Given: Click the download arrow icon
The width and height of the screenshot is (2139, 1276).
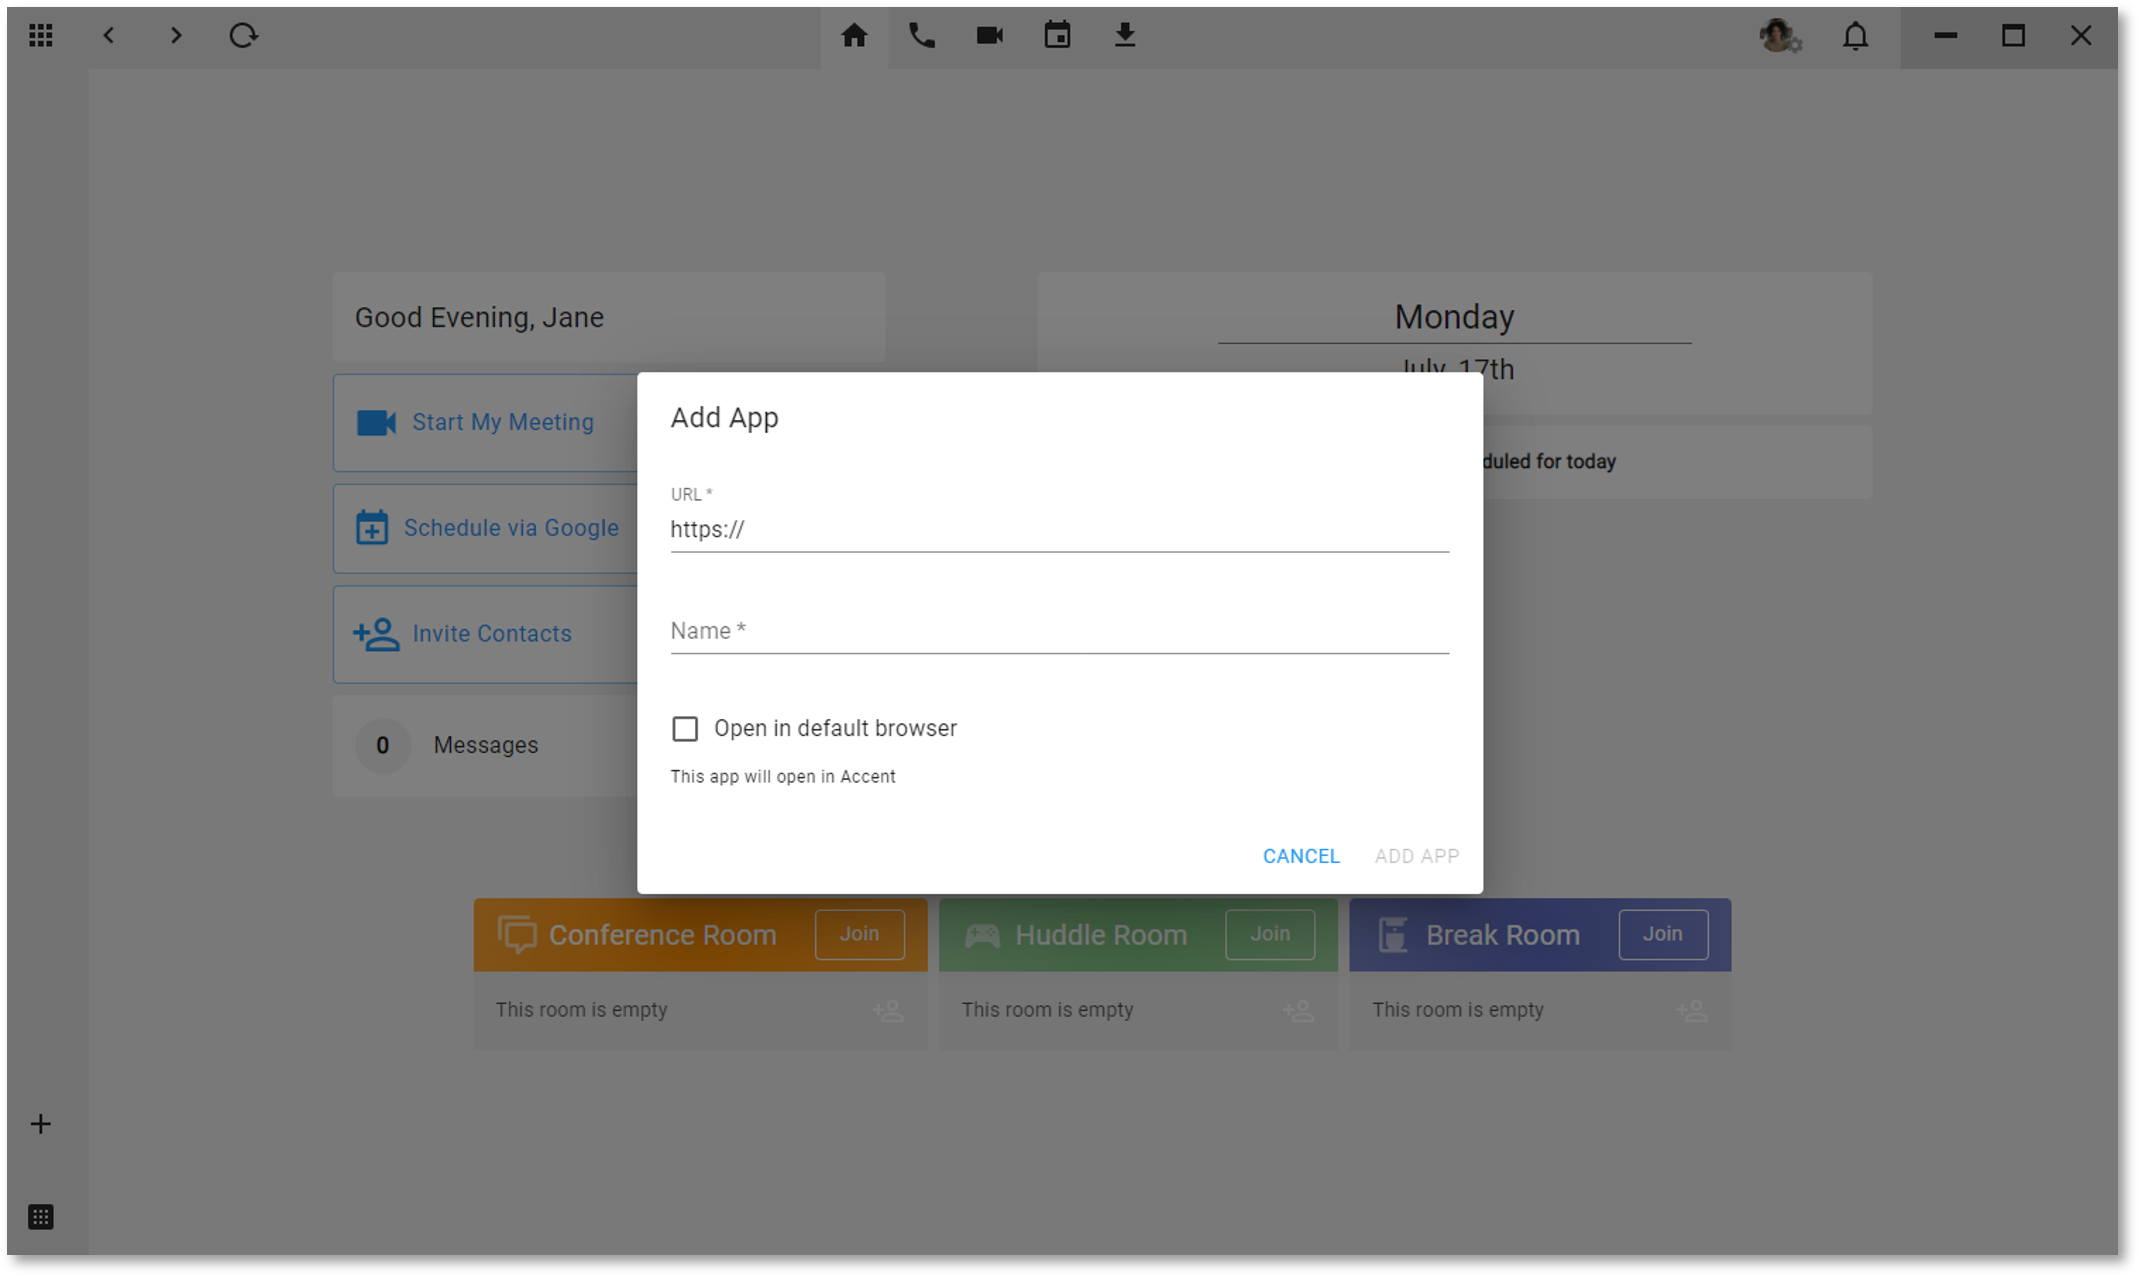Looking at the screenshot, I should tap(1125, 36).
